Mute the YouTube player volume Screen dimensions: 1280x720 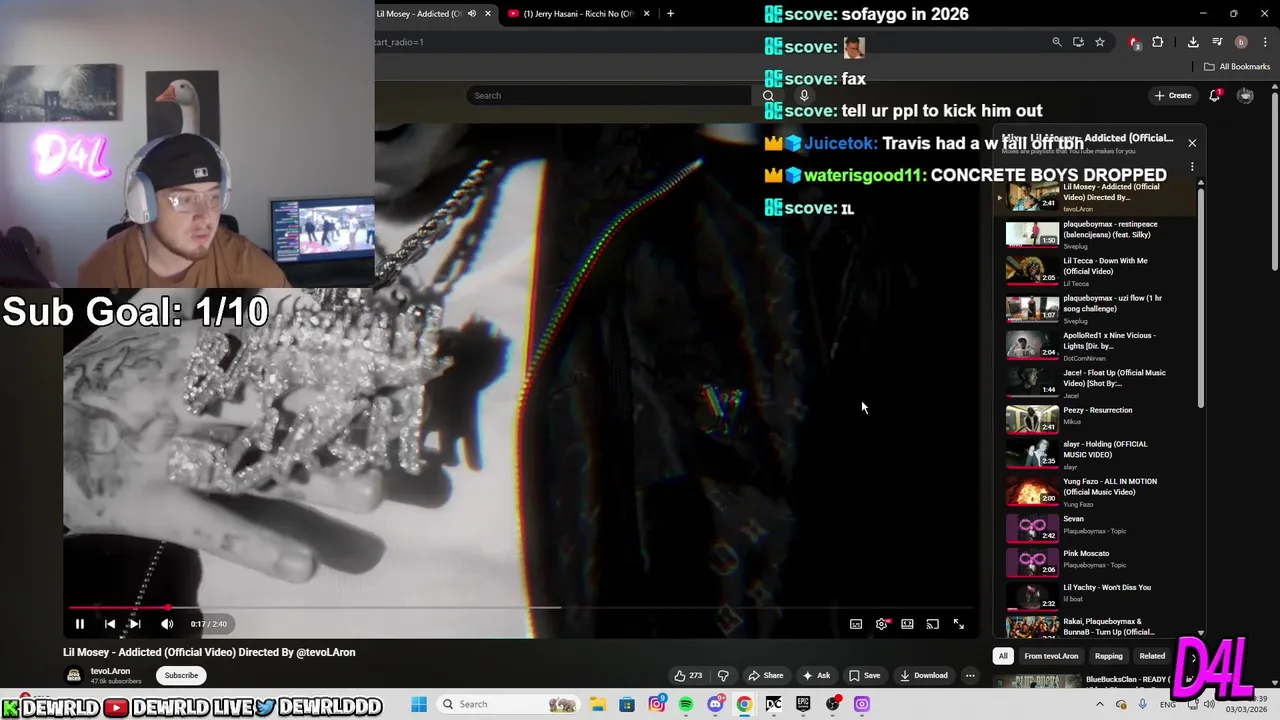[167, 624]
